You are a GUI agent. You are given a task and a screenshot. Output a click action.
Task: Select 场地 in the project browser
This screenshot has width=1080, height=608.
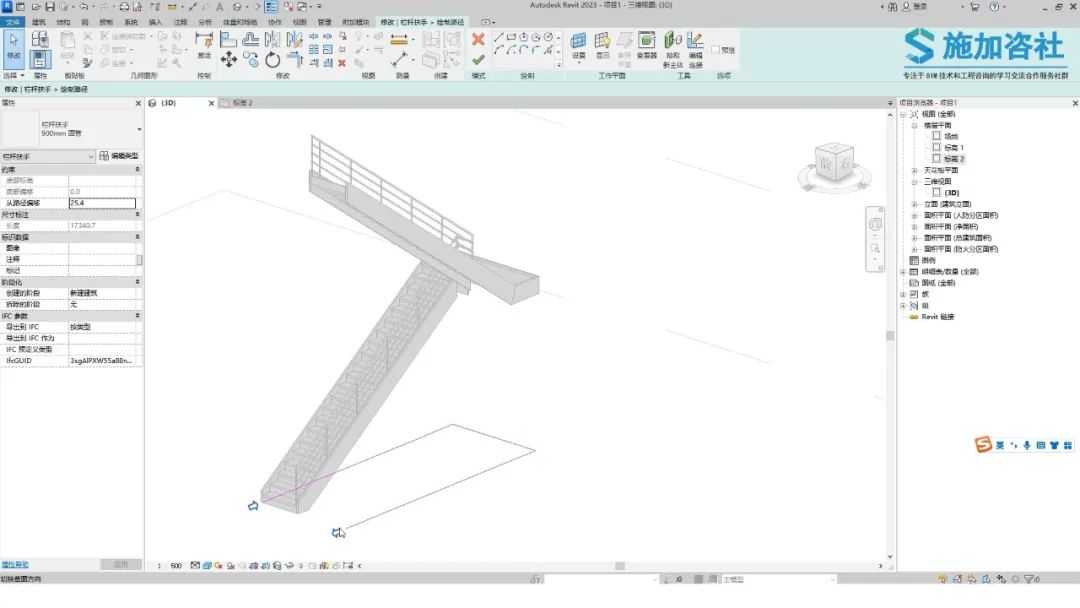pos(951,136)
